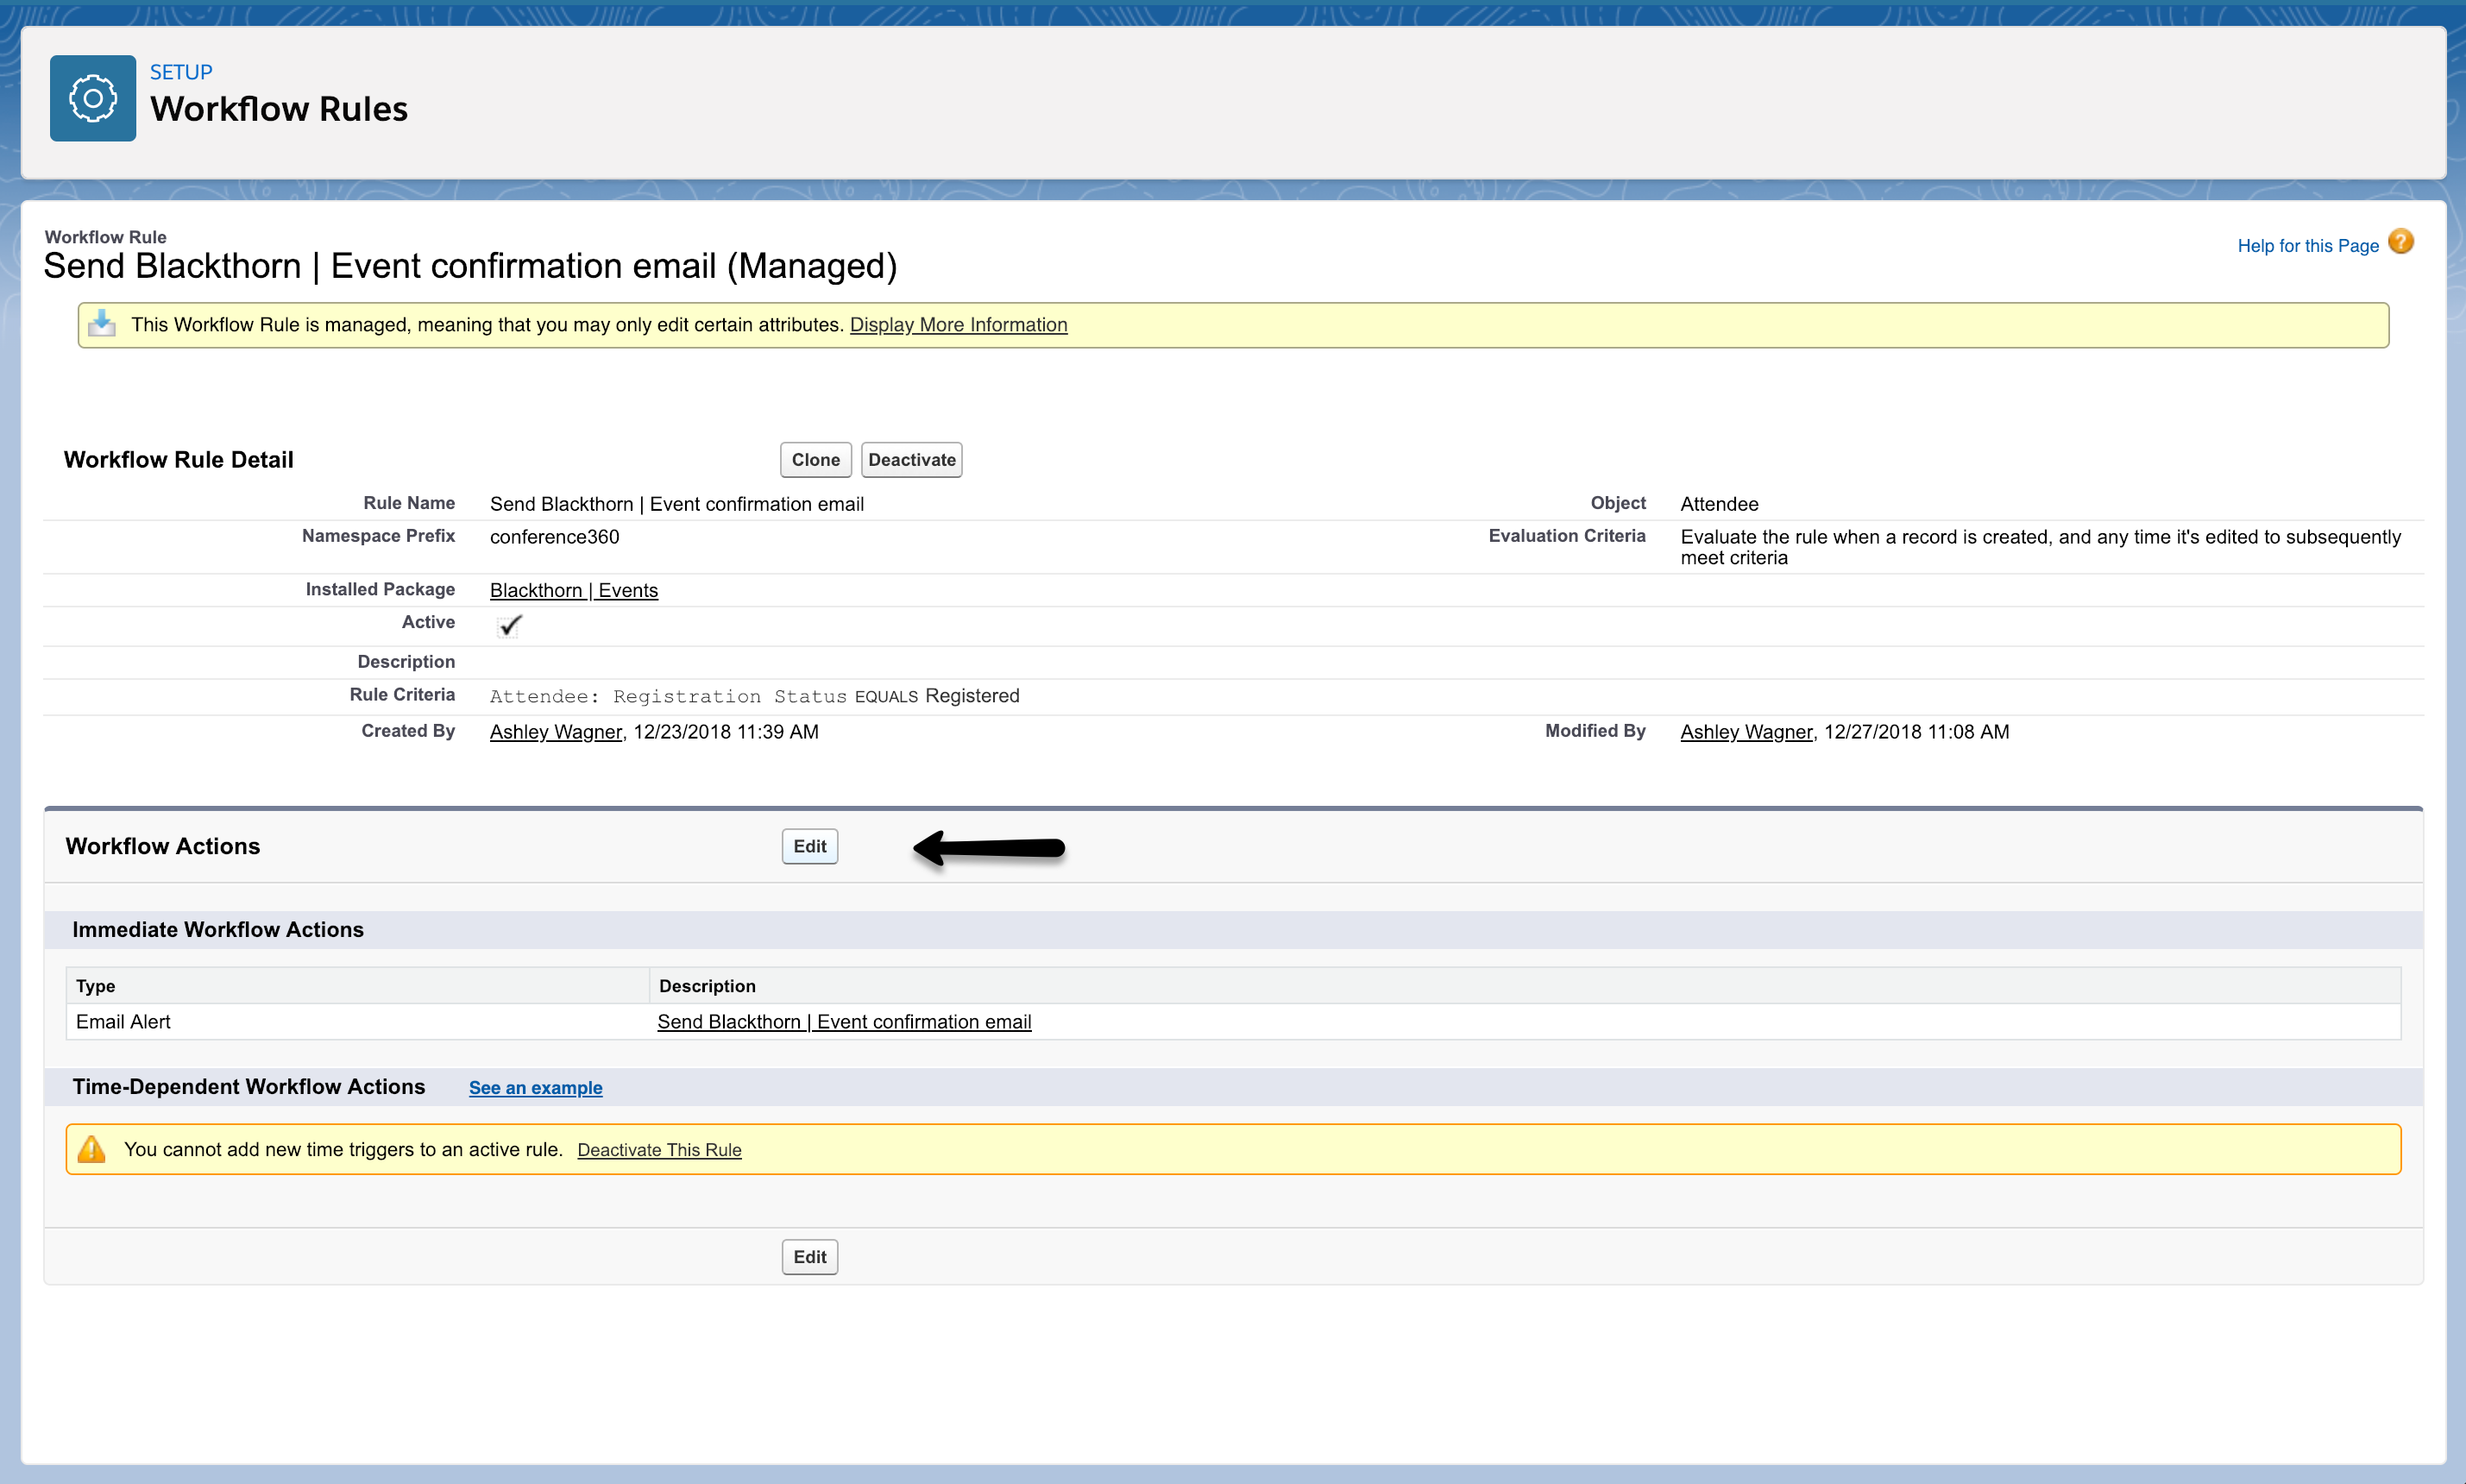2466x1484 pixels.
Task: Click the SETUP breadcrumb text
Action: [x=181, y=72]
